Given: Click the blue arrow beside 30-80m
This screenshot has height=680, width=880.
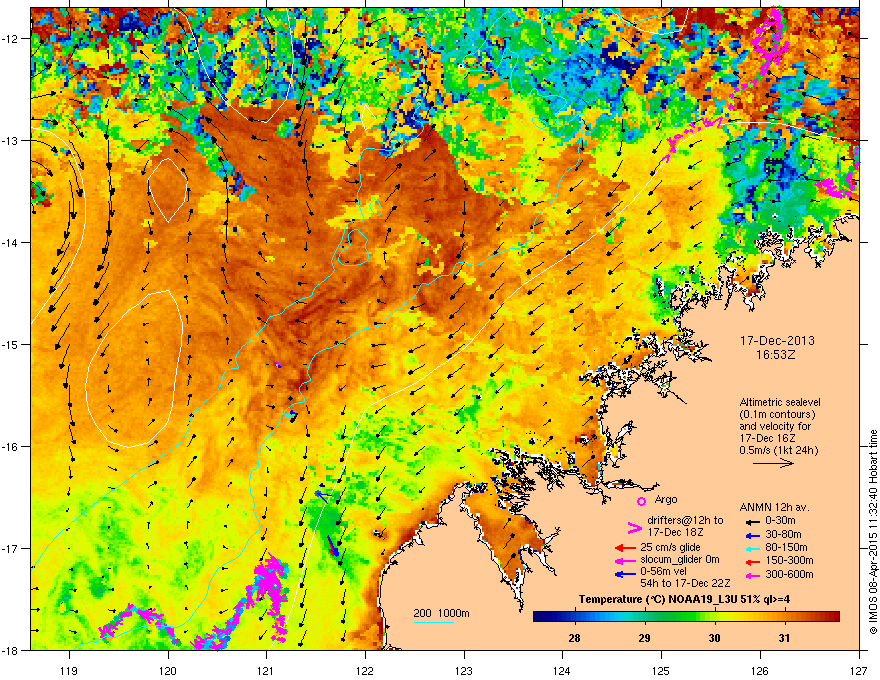Looking at the screenshot, I should tap(751, 535).
